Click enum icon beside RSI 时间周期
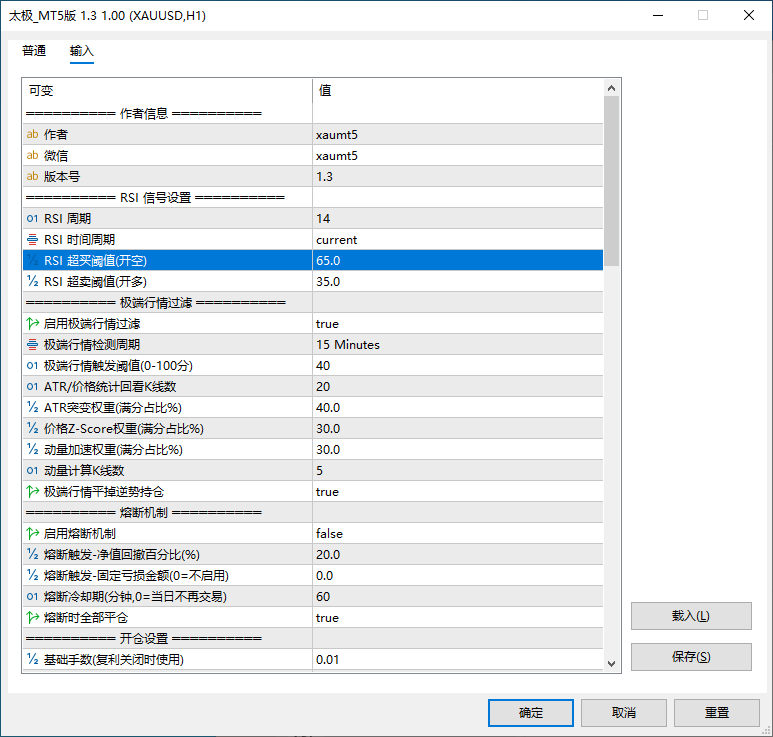Screen dimensions: 773x737 [33, 240]
